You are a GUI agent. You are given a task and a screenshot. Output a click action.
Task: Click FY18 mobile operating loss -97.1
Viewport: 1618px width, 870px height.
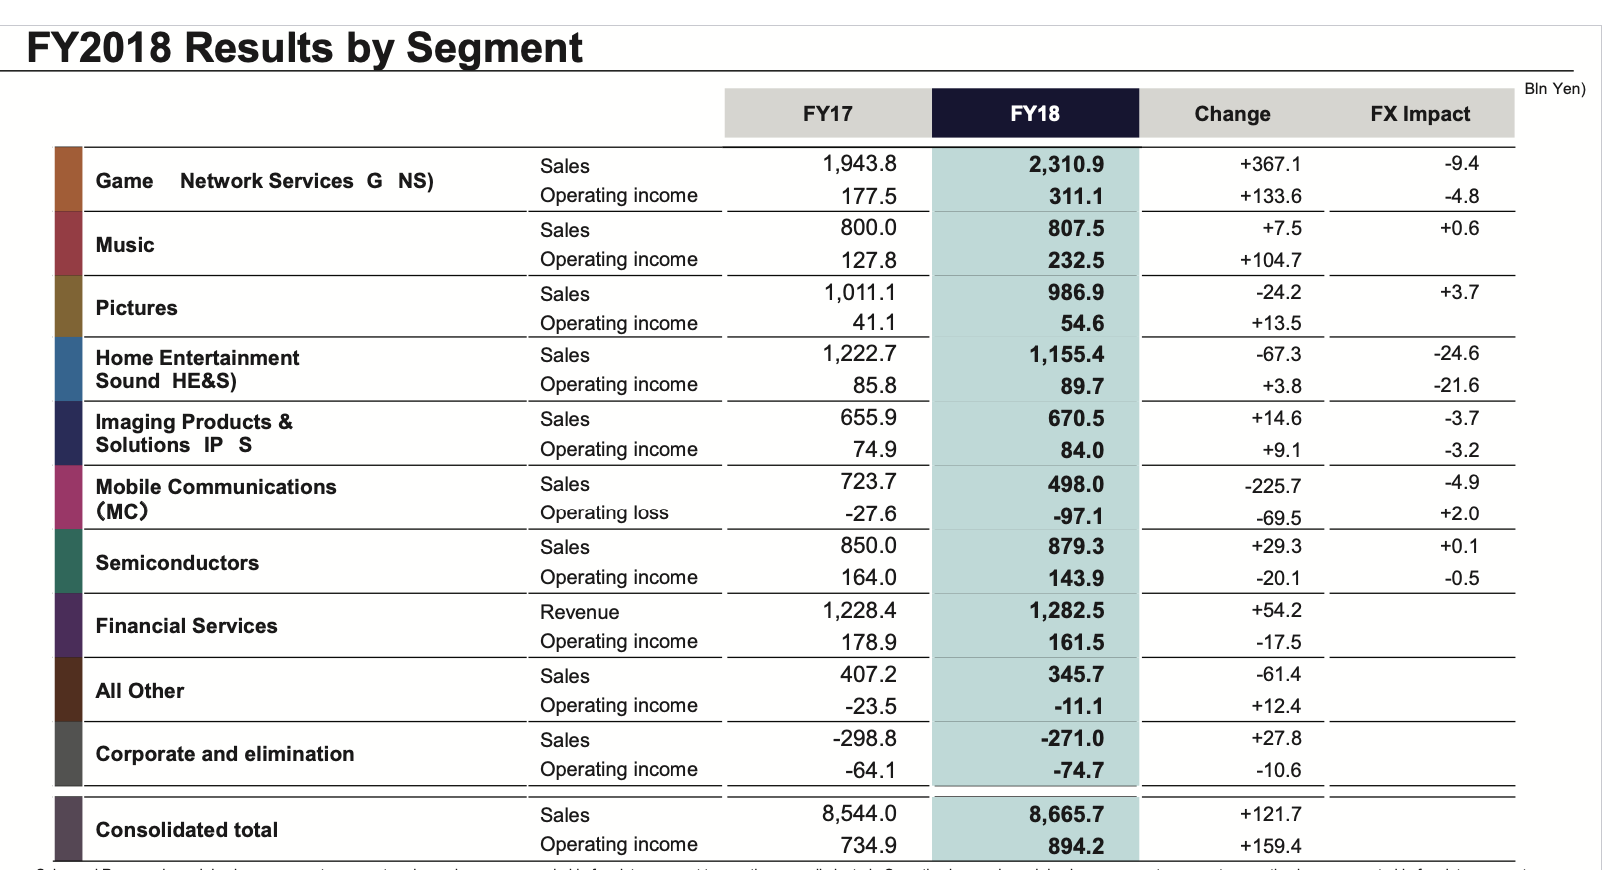coord(1078,516)
